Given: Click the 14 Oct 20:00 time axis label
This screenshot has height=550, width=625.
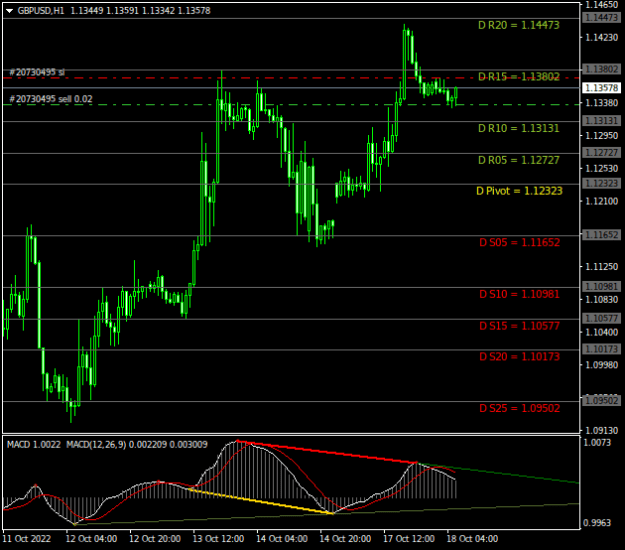Looking at the screenshot, I should pos(345,539).
